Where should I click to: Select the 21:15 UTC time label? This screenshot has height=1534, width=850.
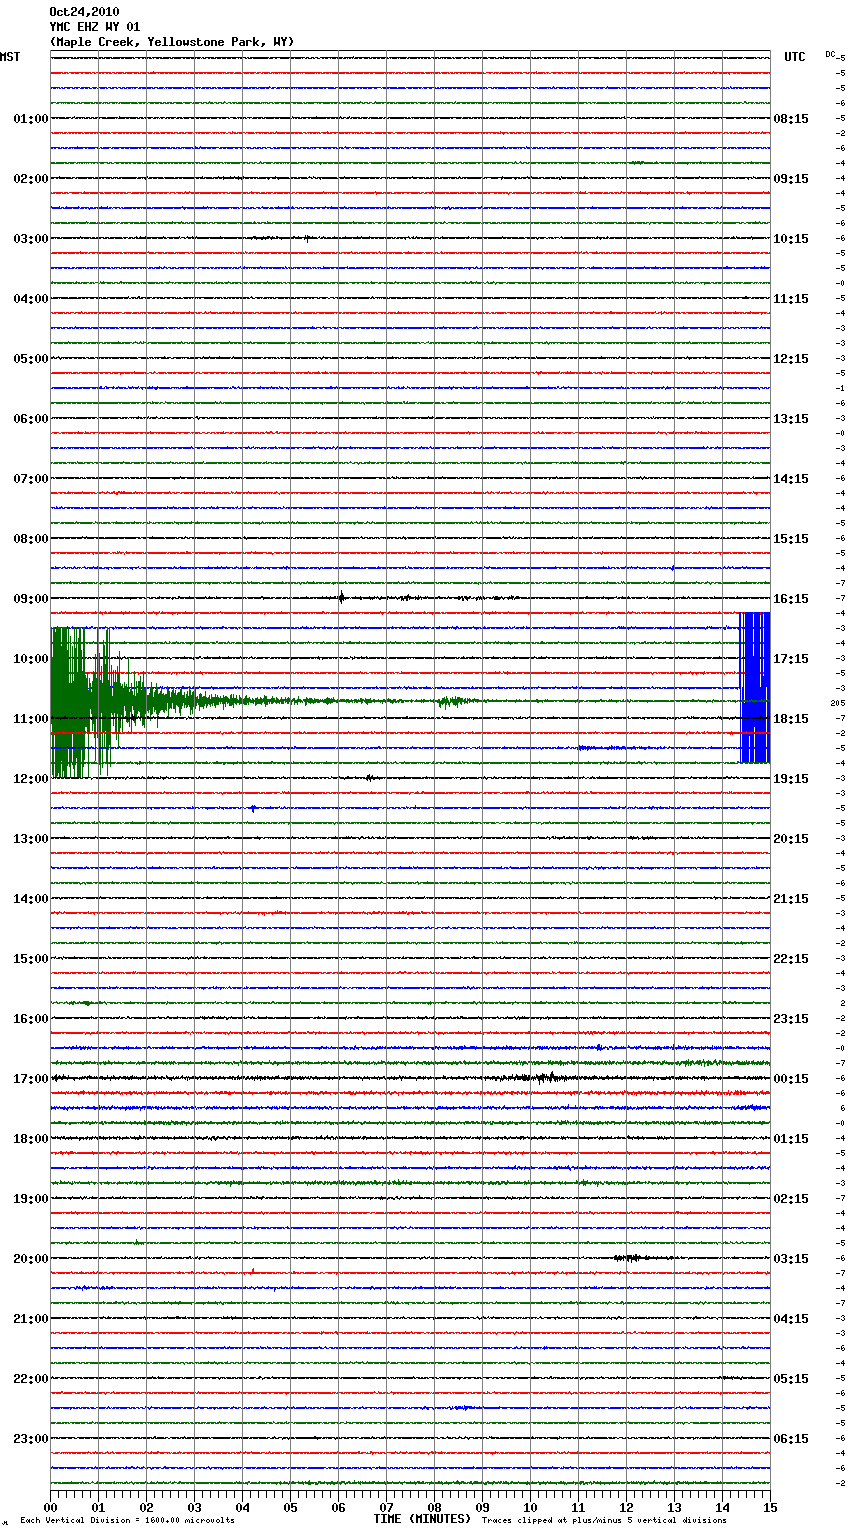(791, 899)
